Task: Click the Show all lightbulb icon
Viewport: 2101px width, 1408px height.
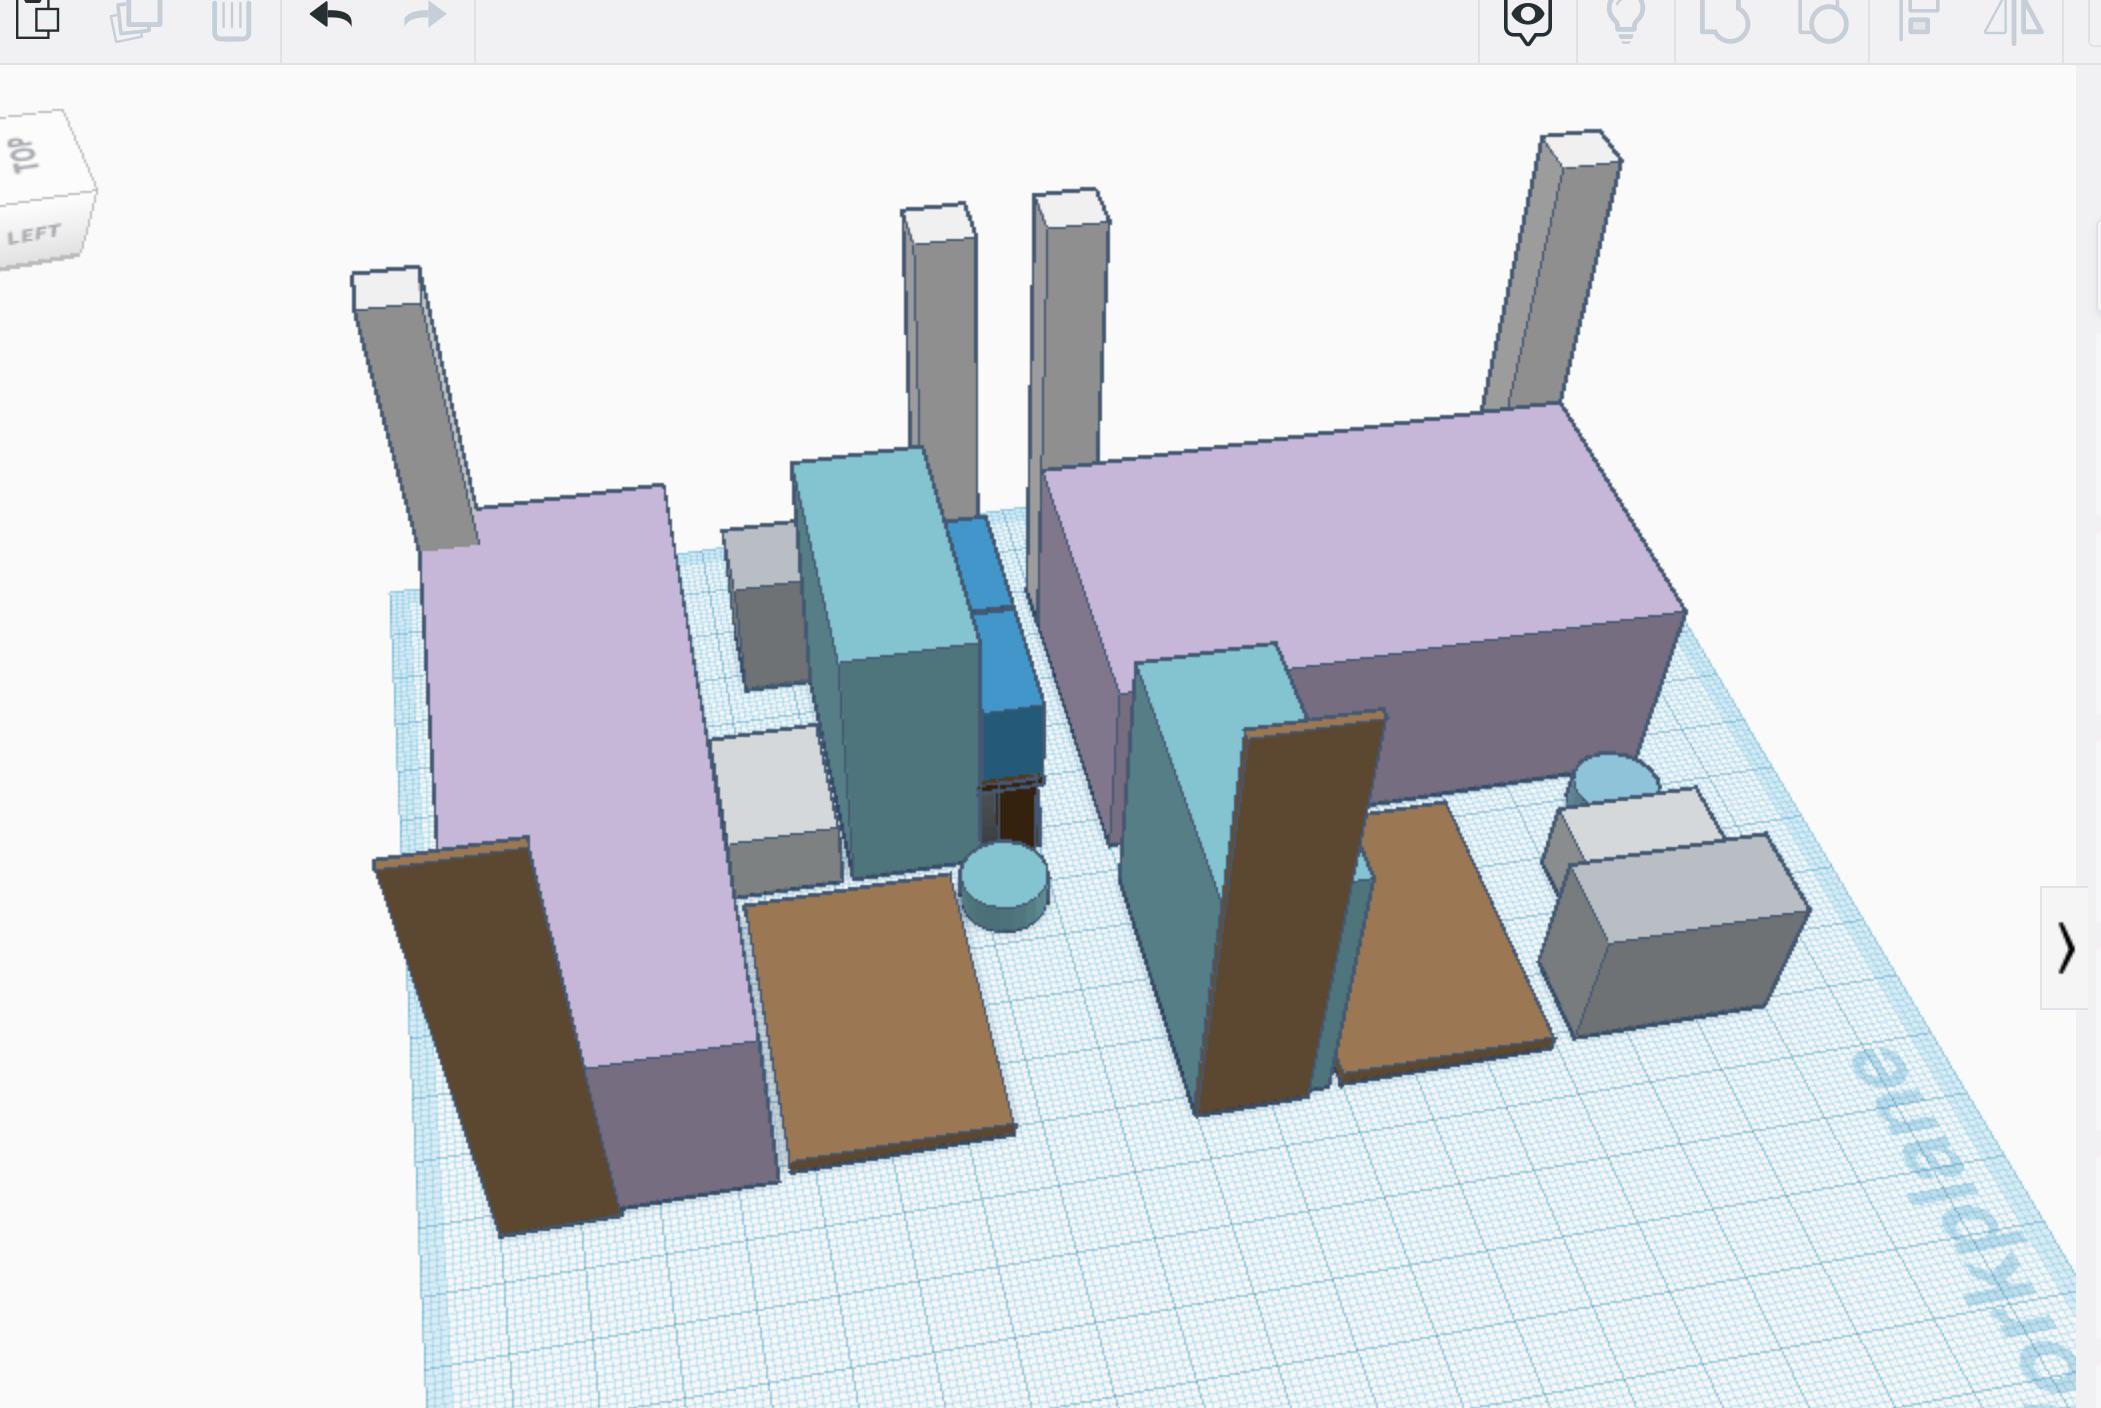Action: [x=1625, y=18]
